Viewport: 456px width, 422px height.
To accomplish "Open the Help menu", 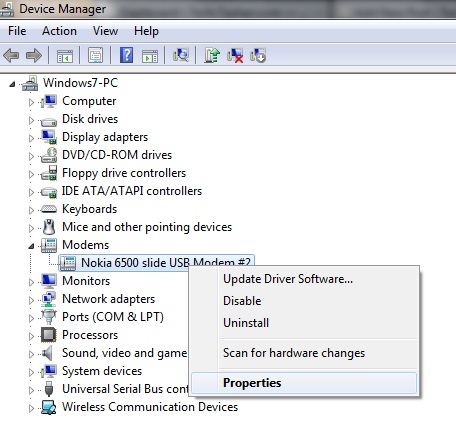I will coord(146,31).
